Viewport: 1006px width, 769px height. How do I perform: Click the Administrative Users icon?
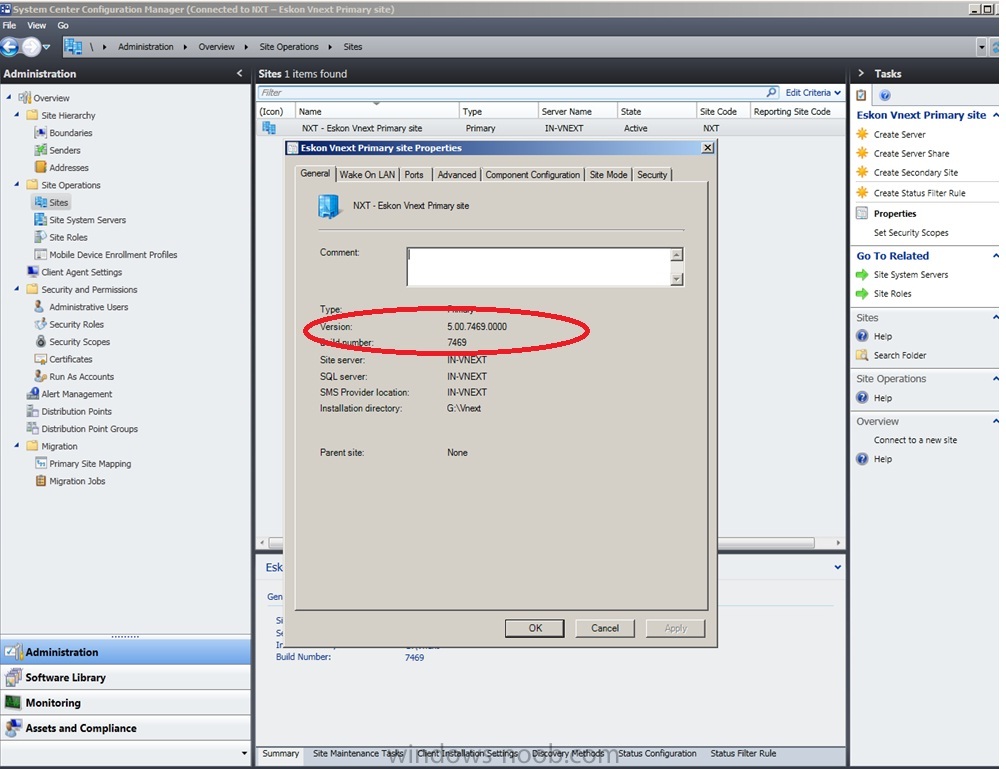40,307
